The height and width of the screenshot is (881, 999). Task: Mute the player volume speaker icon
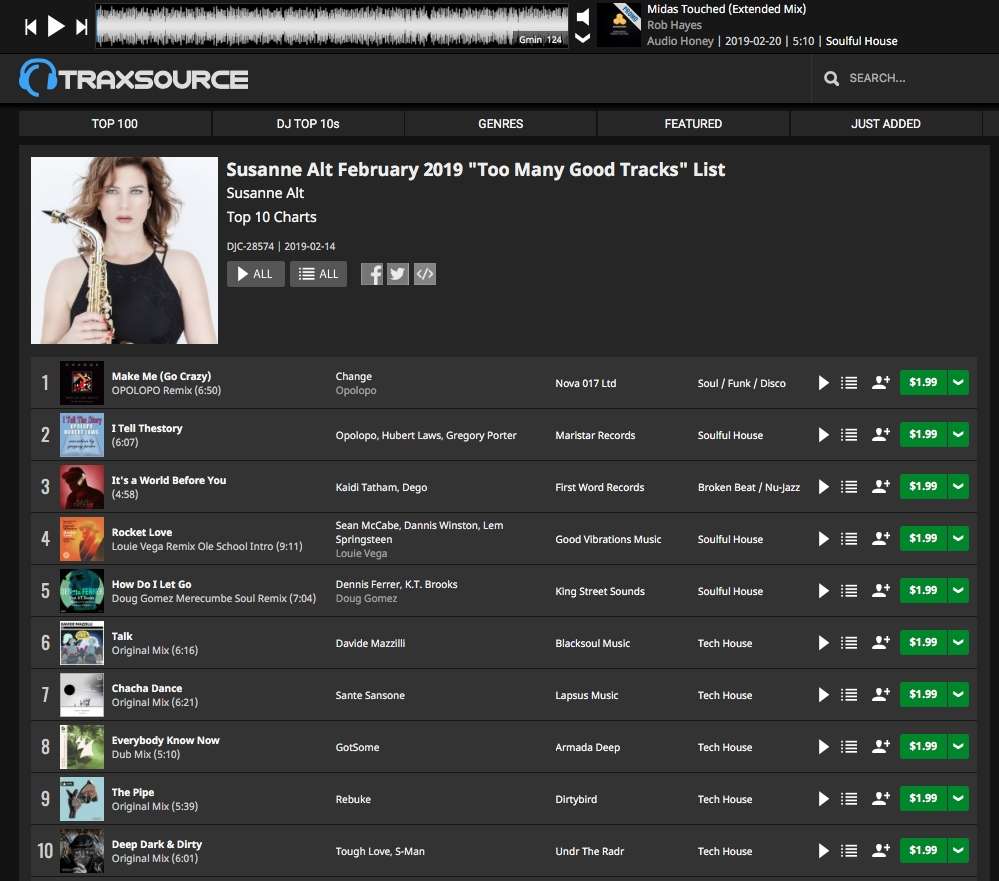pyautogui.click(x=582, y=17)
